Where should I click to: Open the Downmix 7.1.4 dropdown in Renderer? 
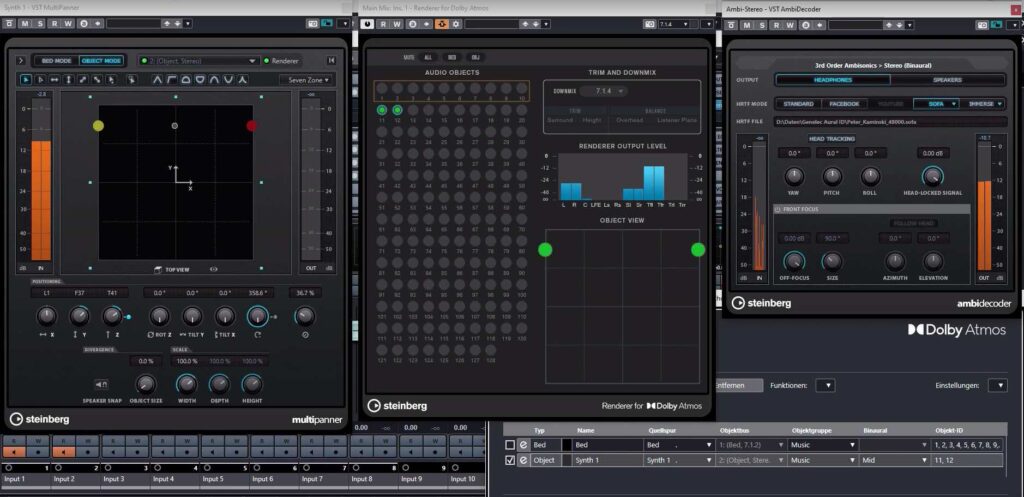pos(603,91)
